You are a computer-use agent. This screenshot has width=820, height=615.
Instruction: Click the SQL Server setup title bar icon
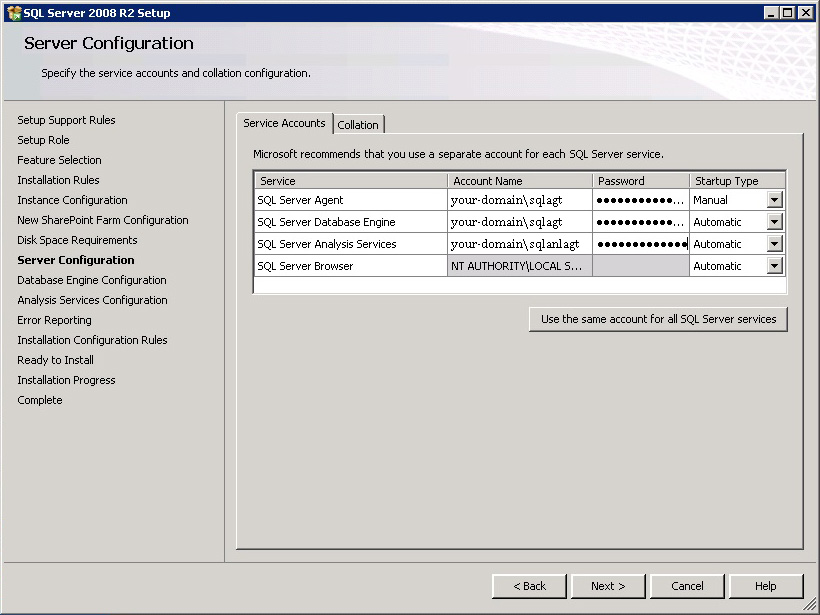click(14, 13)
